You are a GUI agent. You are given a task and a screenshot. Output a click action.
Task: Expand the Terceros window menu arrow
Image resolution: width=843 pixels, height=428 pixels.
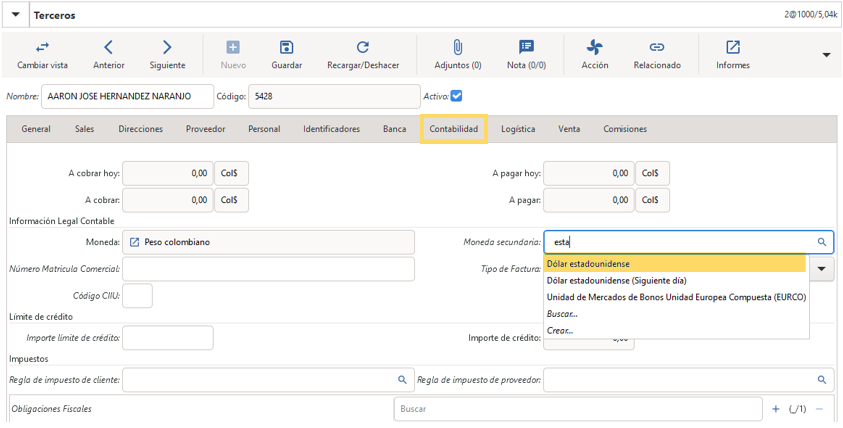16,15
